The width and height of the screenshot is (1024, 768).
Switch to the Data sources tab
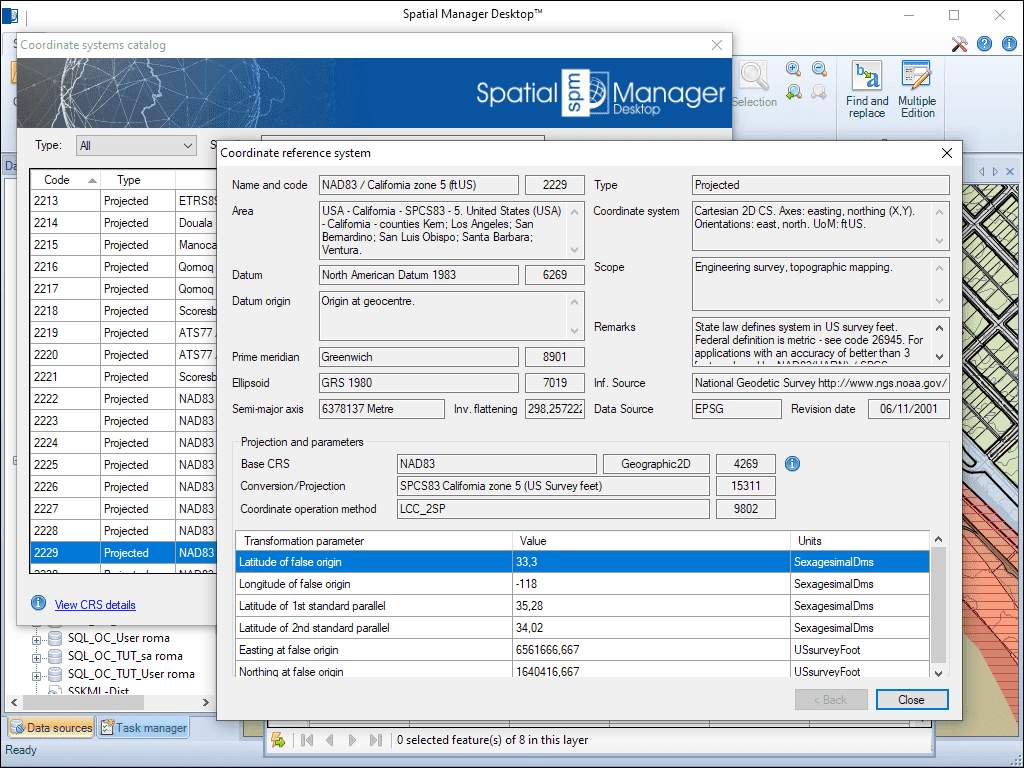click(x=52, y=728)
